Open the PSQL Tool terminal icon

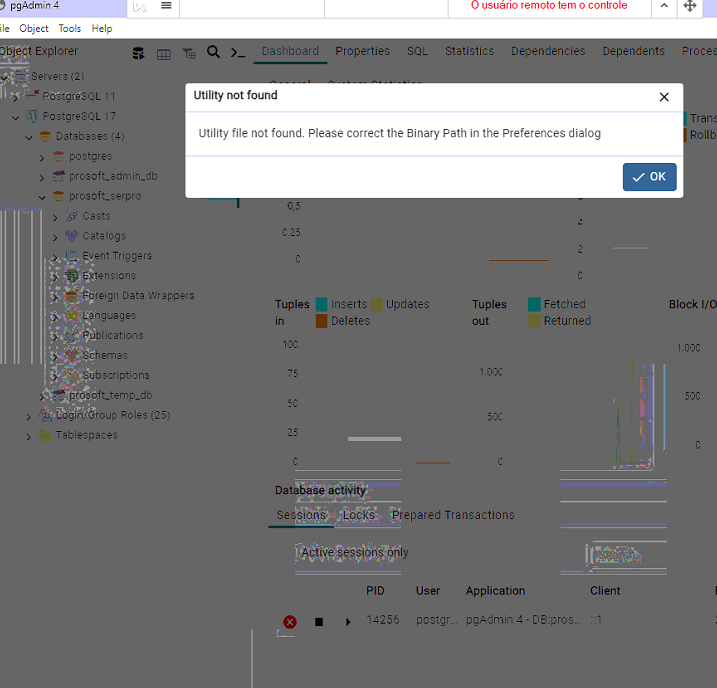pyautogui.click(x=238, y=53)
